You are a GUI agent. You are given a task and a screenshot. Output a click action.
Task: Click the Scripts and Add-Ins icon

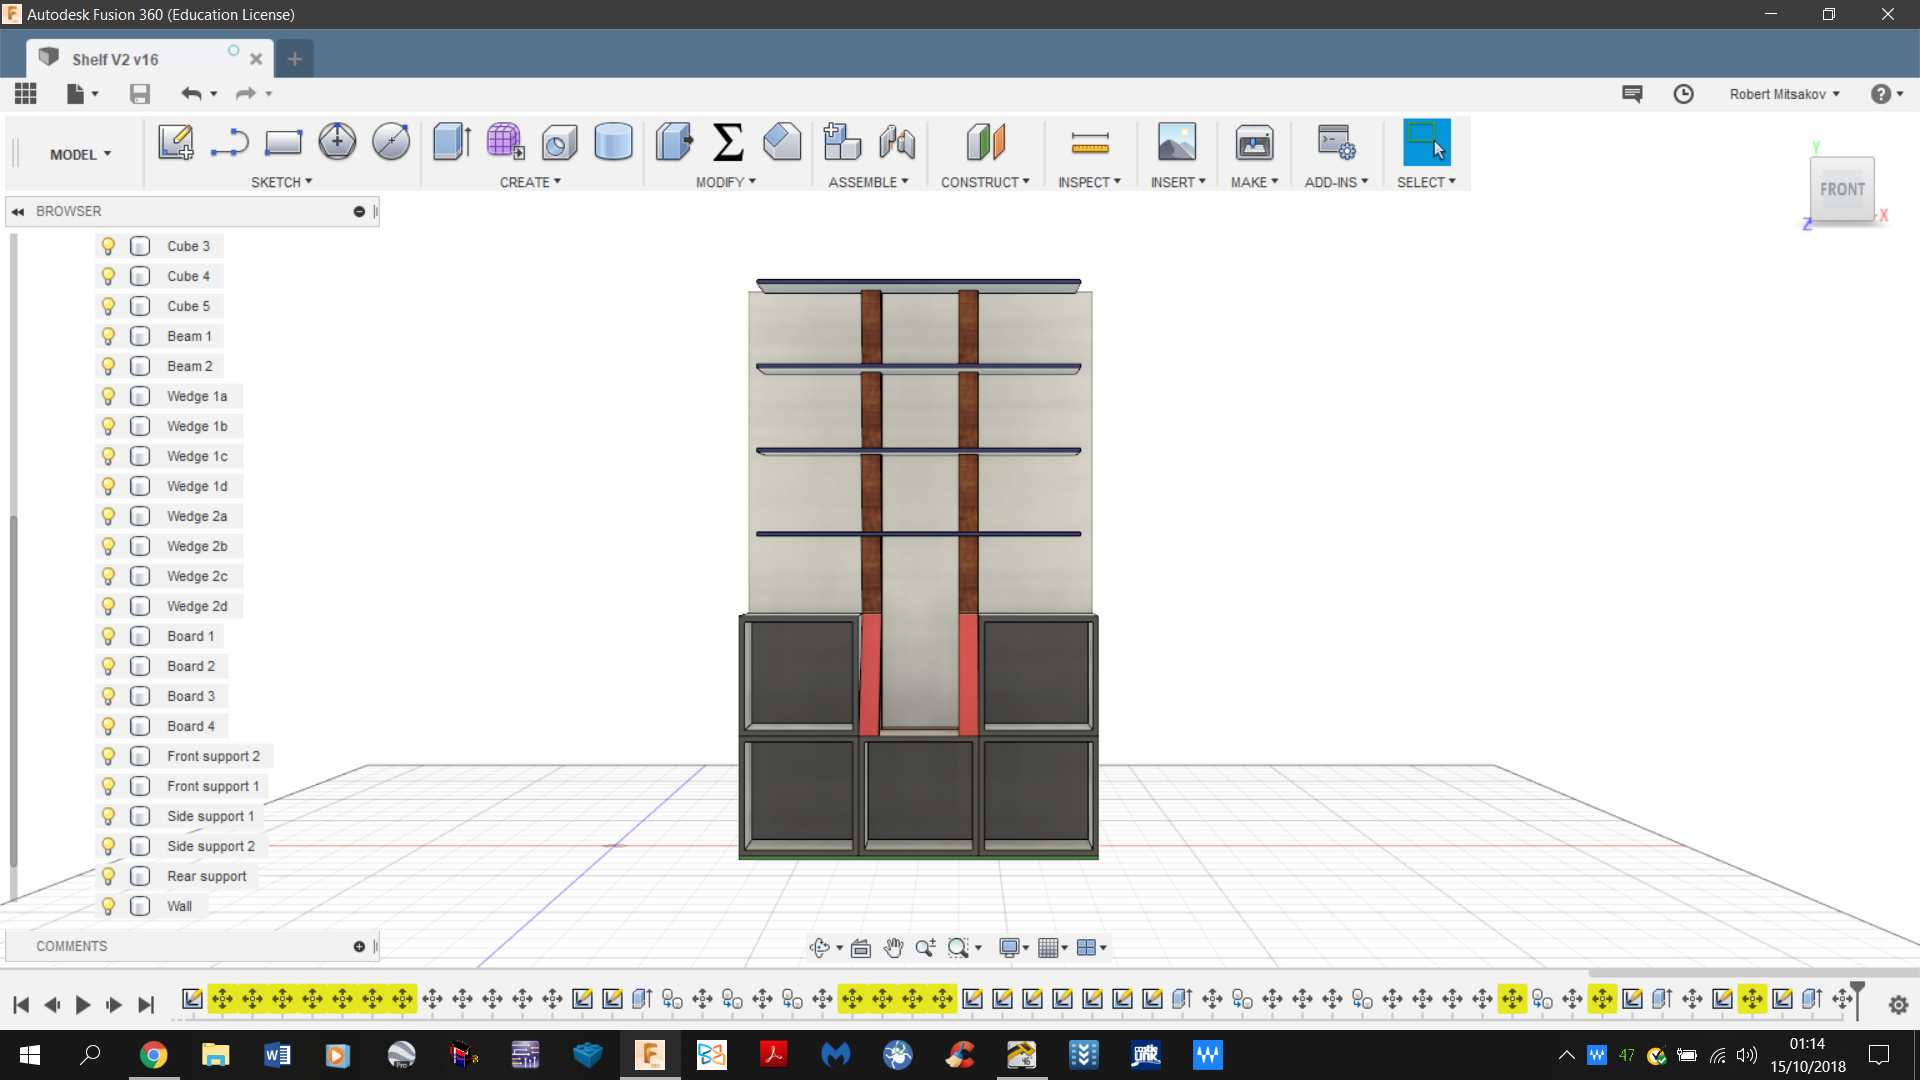coord(1336,142)
